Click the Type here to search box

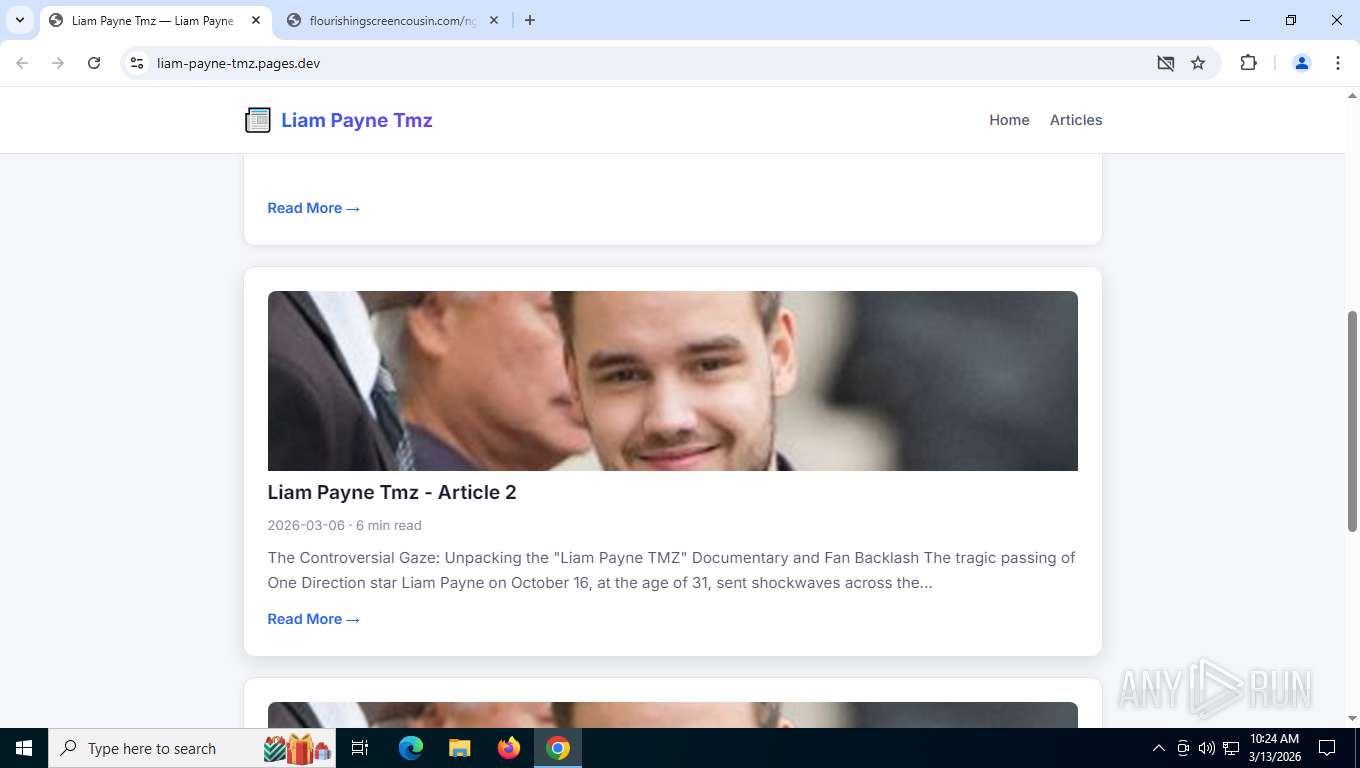192,748
